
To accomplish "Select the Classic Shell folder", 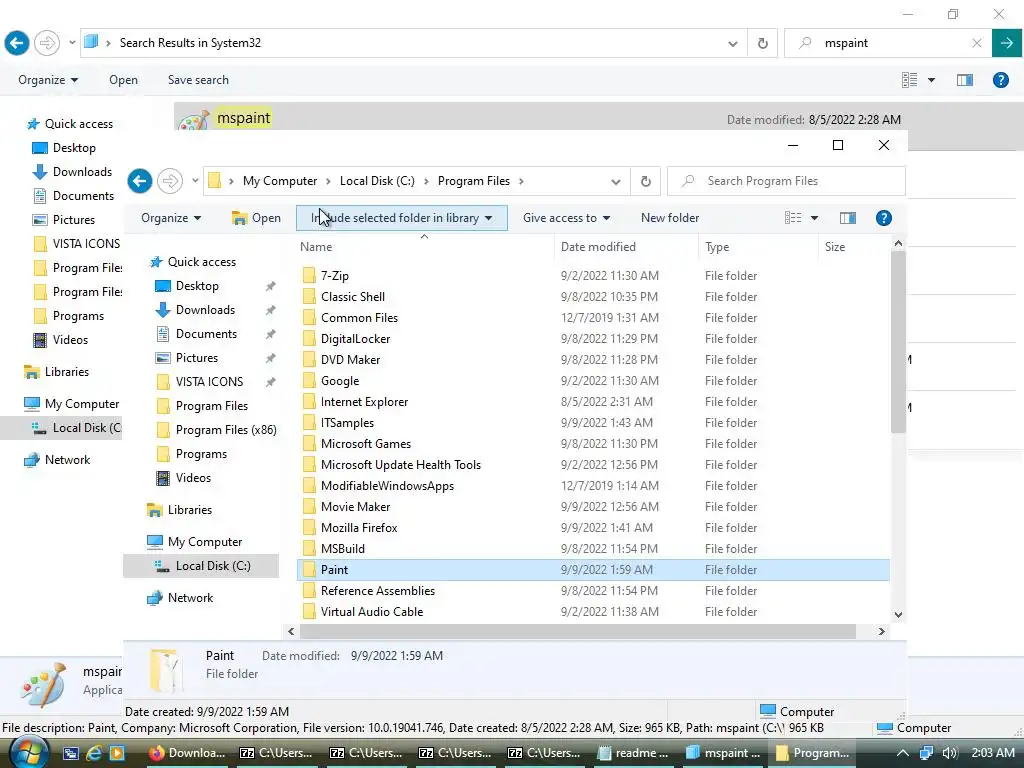I will (x=353, y=296).
